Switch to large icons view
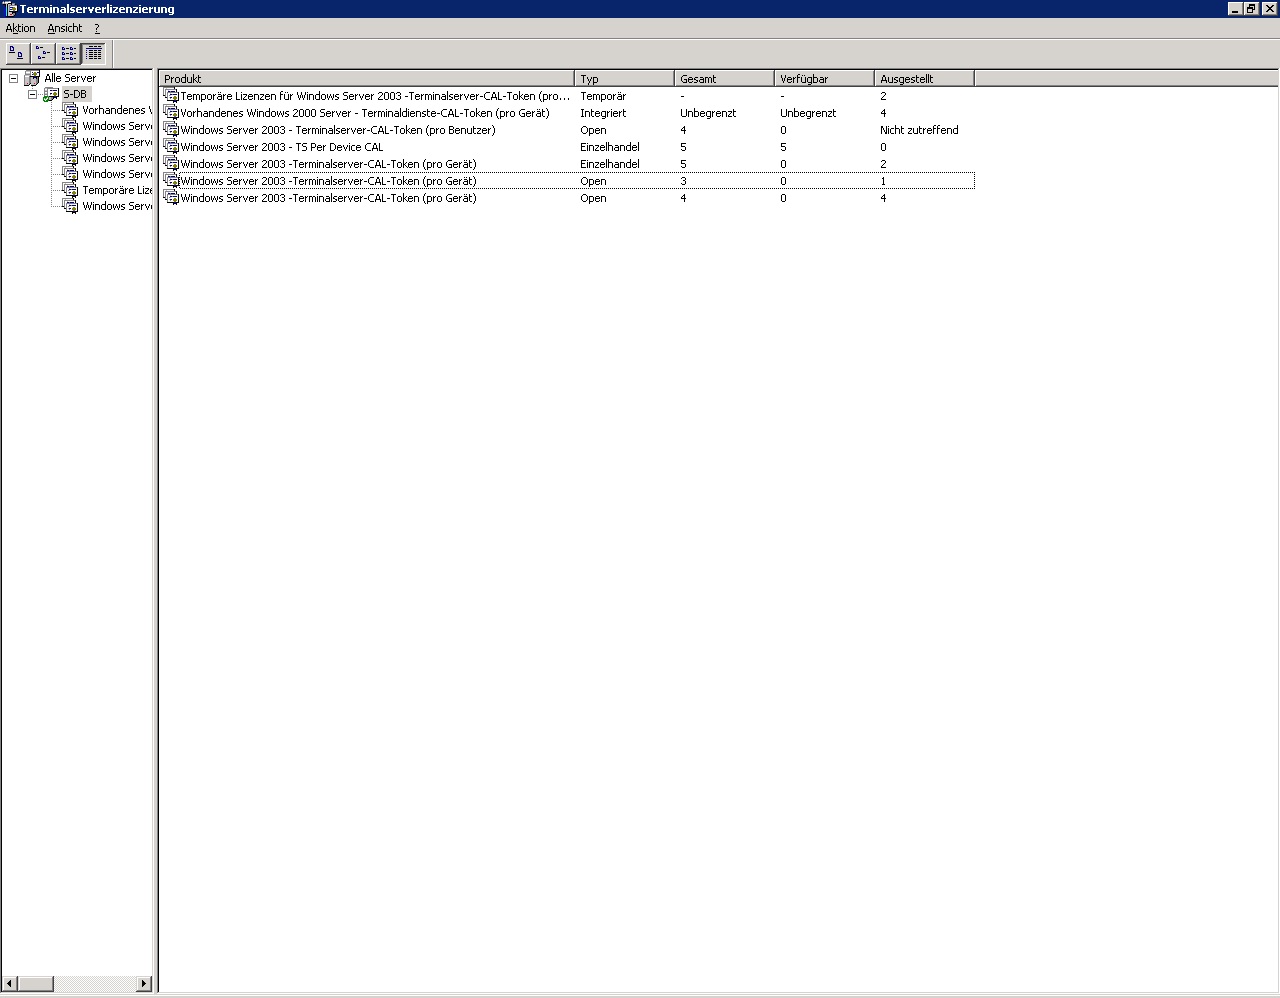Viewport: 1280px width, 998px height. [x=17, y=53]
